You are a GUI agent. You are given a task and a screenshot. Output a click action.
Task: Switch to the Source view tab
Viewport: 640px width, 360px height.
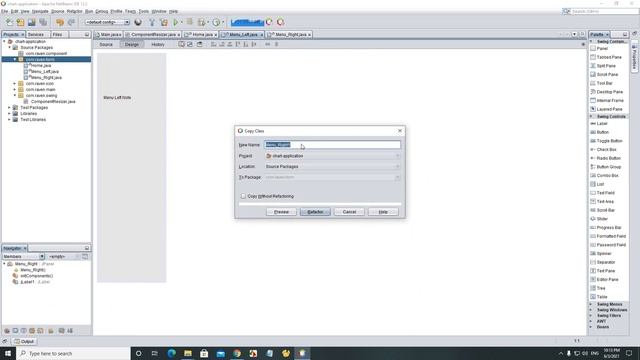[x=106, y=44]
